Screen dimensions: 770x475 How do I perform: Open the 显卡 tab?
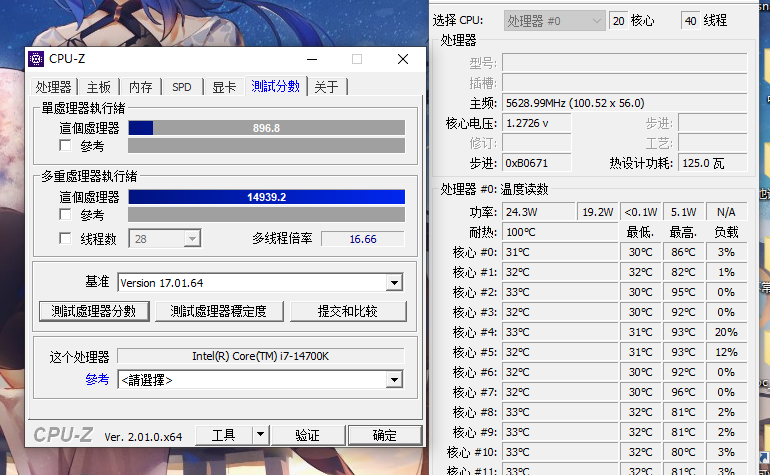click(224, 87)
